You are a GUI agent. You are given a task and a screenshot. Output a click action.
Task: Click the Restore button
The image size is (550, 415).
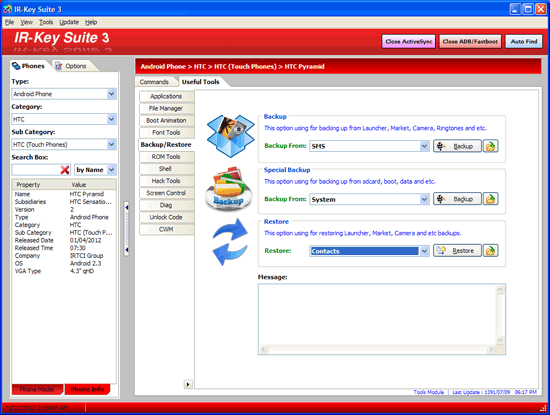point(457,250)
